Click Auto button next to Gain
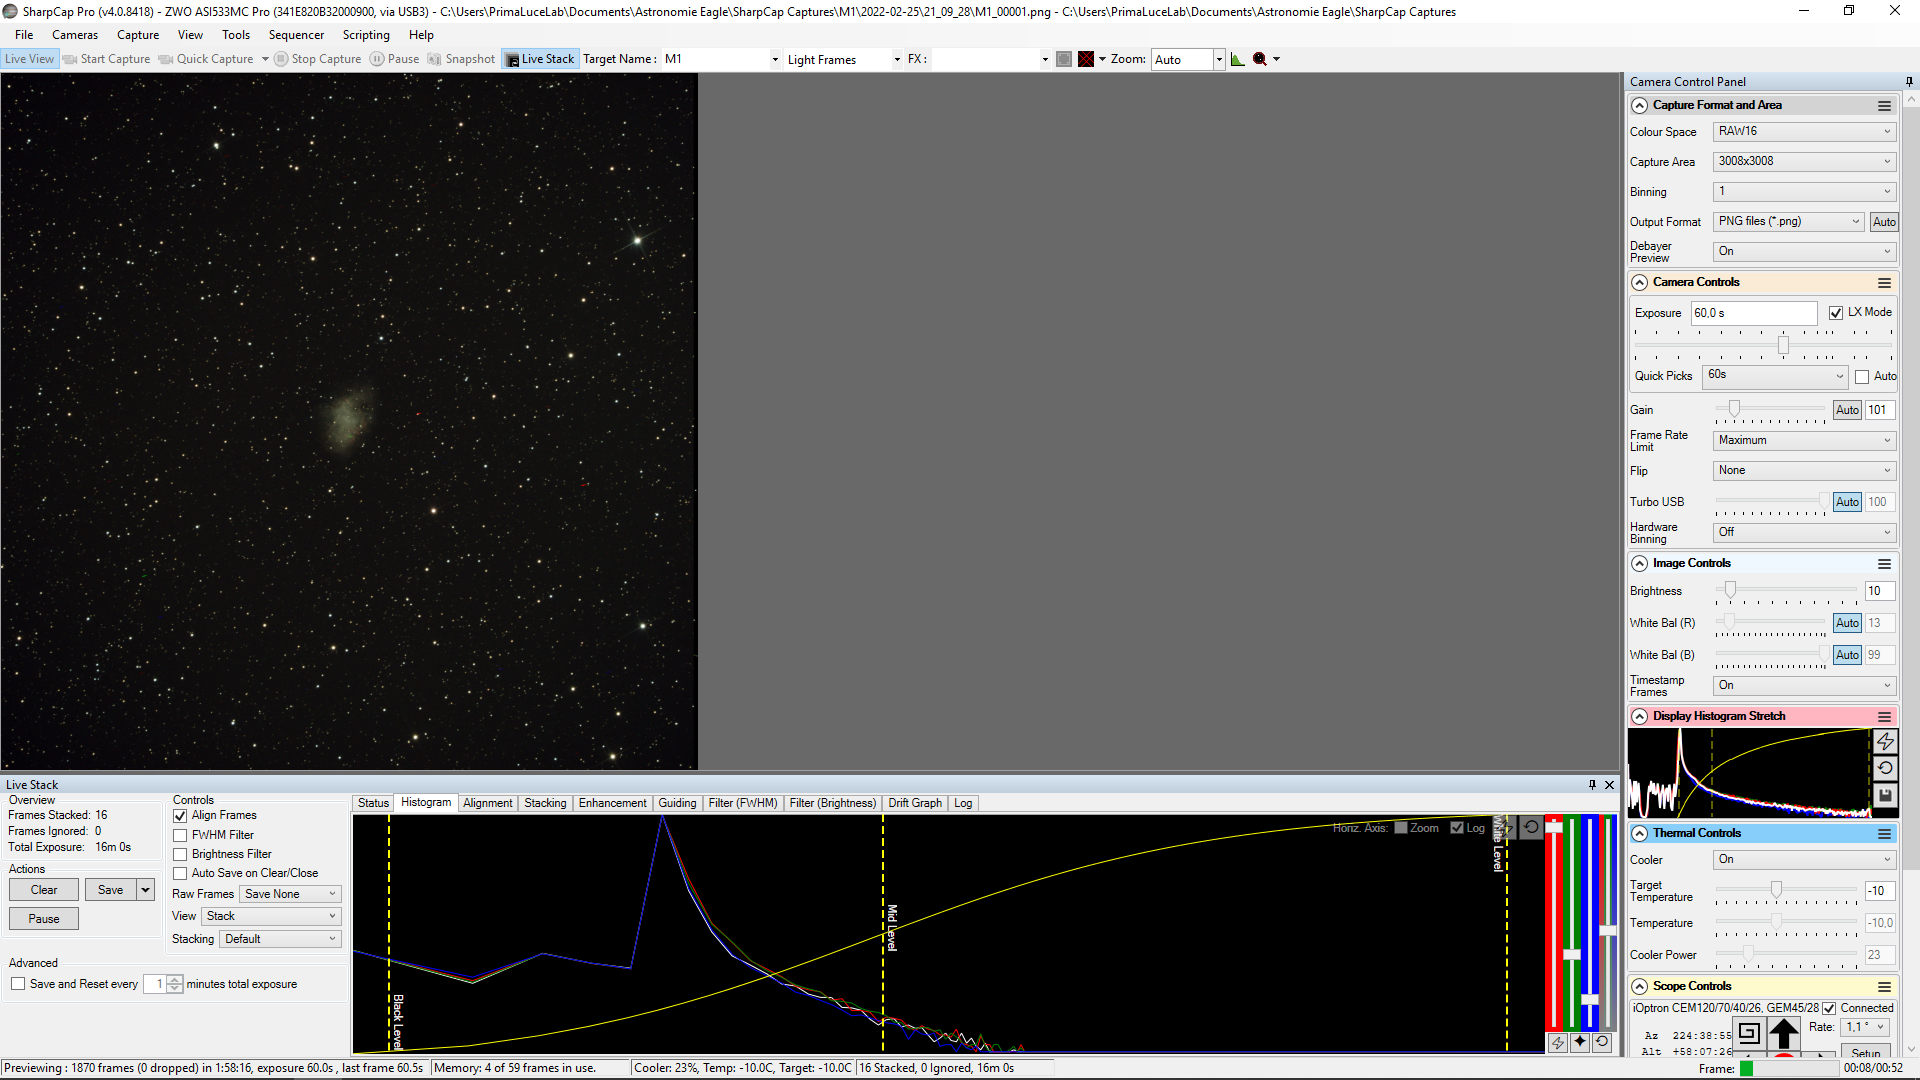 coord(1848,410)
